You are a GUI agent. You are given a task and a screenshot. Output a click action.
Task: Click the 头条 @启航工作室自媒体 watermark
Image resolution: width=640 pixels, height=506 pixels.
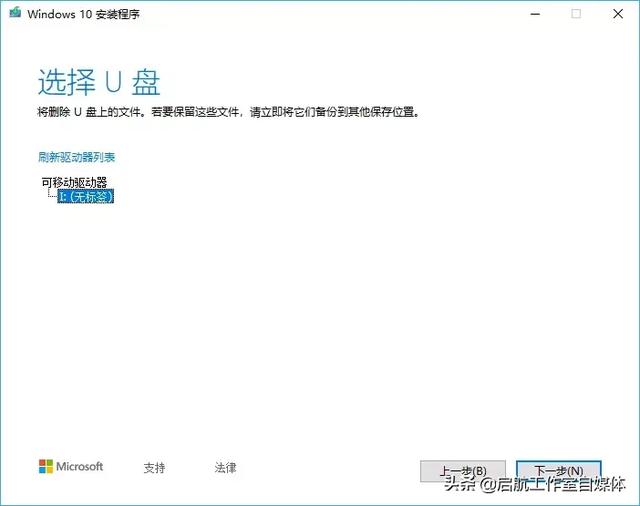[535, 484]
